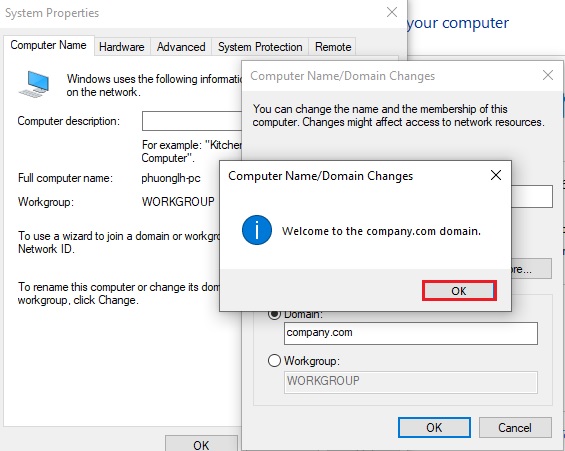Click OK at bottom of System Properties
This screenshot has width=565, height=451.
point(201,444)
